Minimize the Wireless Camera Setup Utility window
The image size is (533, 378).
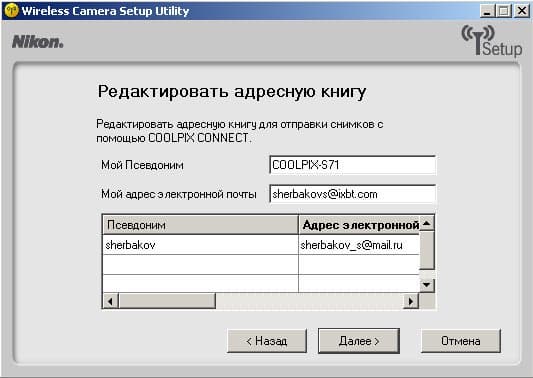point(487,11)
